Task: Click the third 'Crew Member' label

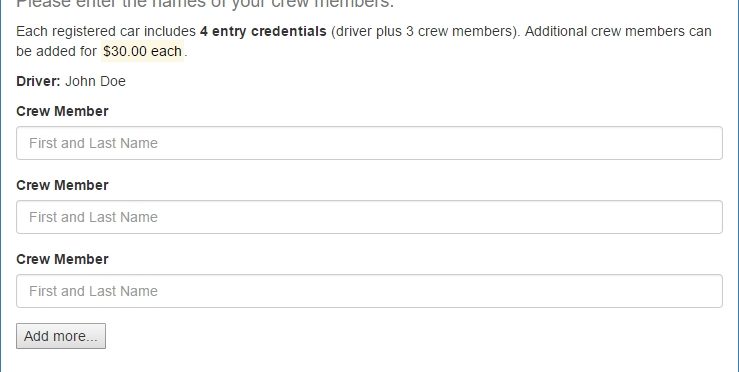Action: point(62,259)
